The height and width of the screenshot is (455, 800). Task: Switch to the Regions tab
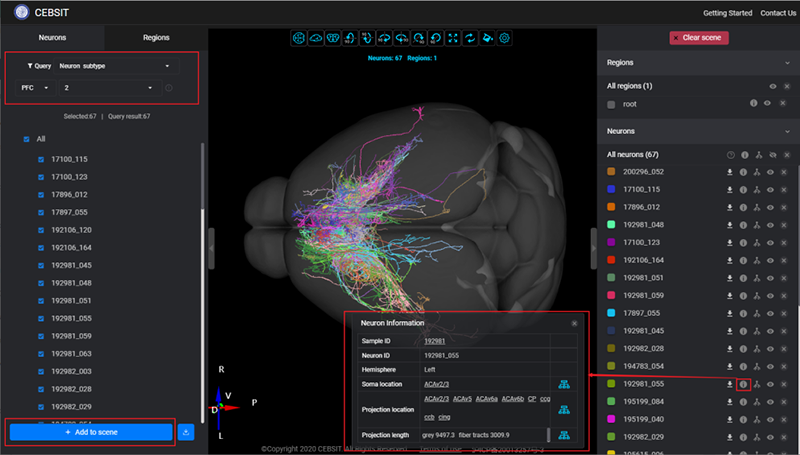tap(156, 37)
